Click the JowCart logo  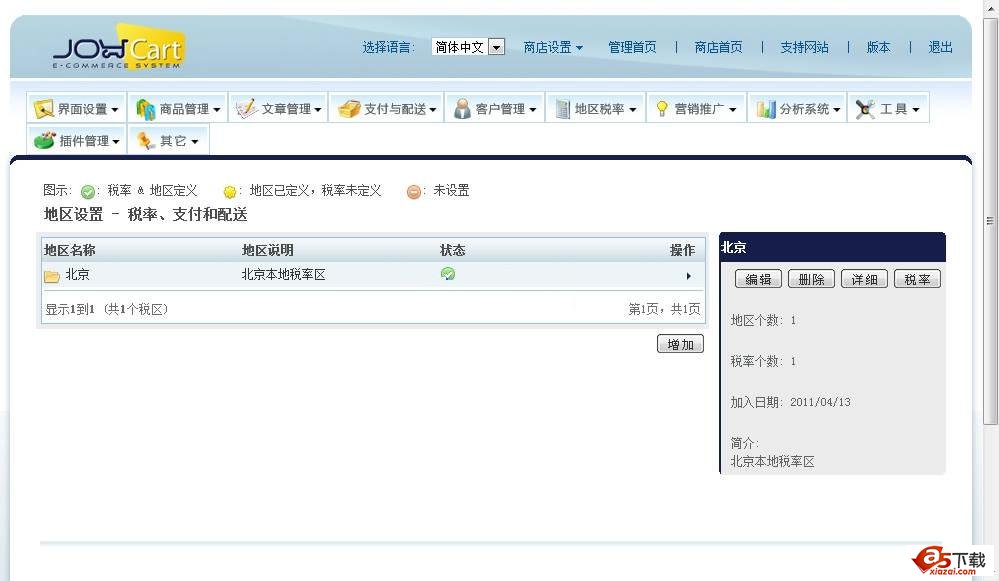point(119,47)
